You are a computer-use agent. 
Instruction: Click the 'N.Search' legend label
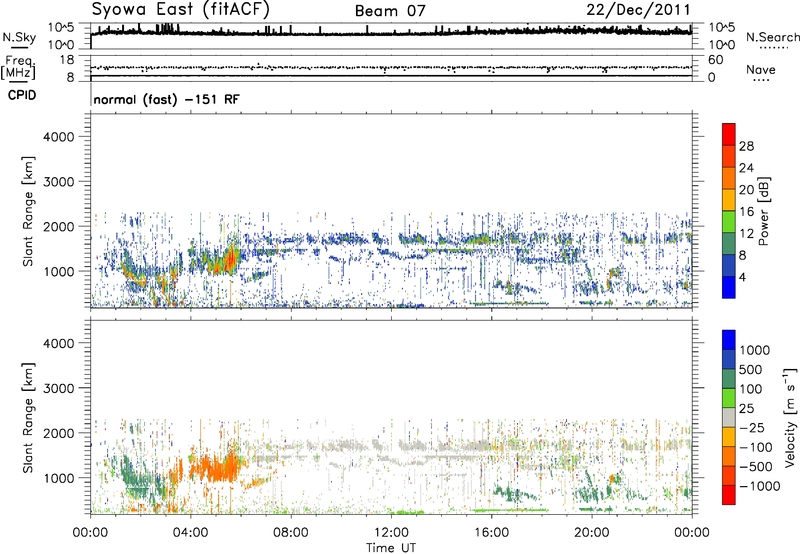[x=772, y=37]
